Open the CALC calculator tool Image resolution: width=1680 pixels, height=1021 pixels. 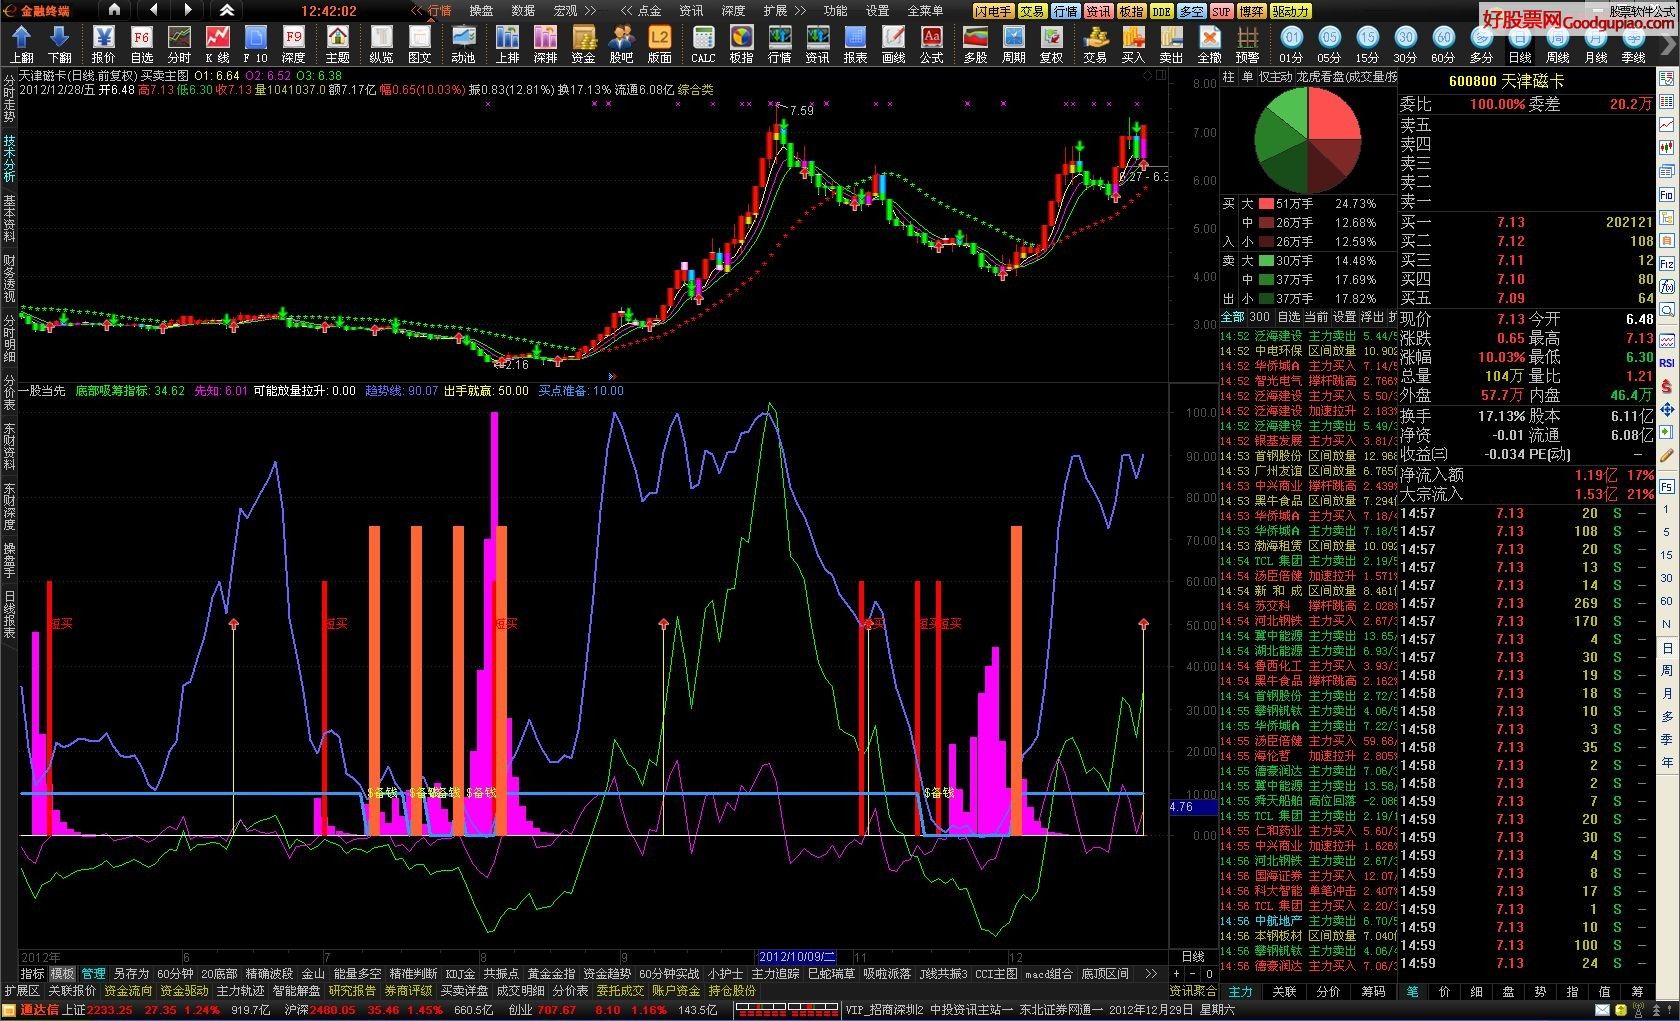point(703,44)
